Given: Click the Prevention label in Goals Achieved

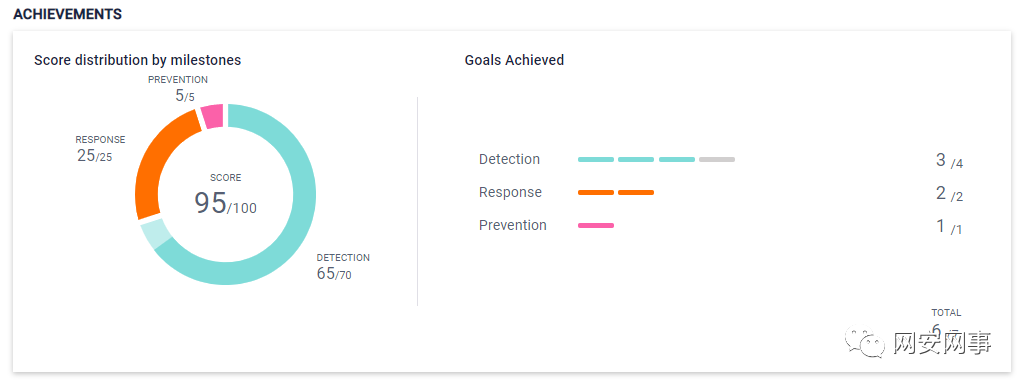Looking at the screenshot, I should (x=512, y=225).
